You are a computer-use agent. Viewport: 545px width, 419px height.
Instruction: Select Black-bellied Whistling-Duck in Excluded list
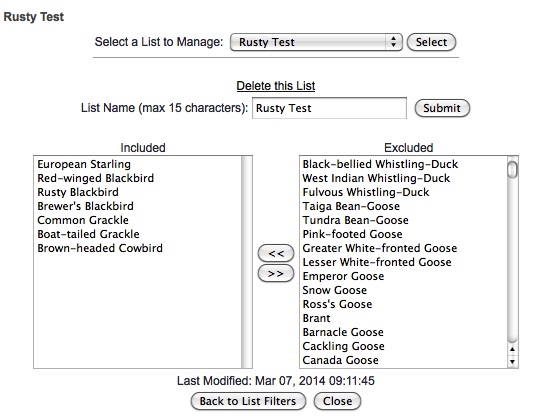click(404, 164)
